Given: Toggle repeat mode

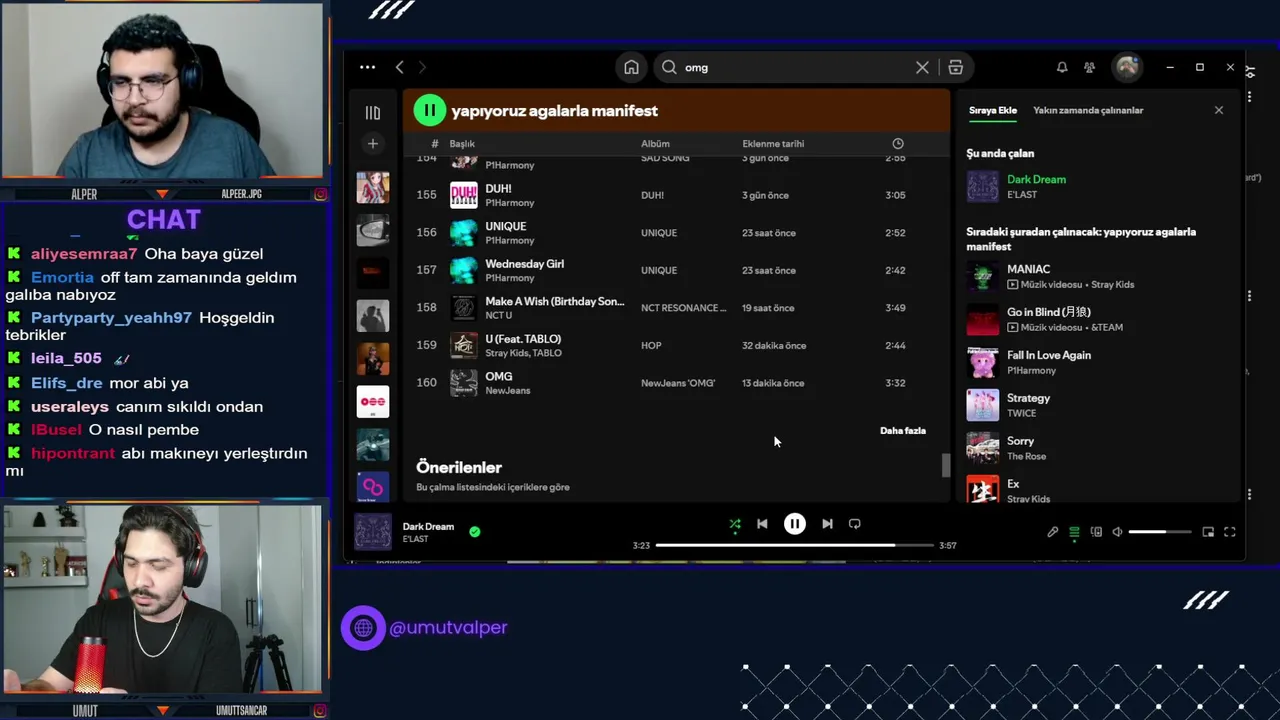Looking at the screenshot, I should [x=854, y=524].
